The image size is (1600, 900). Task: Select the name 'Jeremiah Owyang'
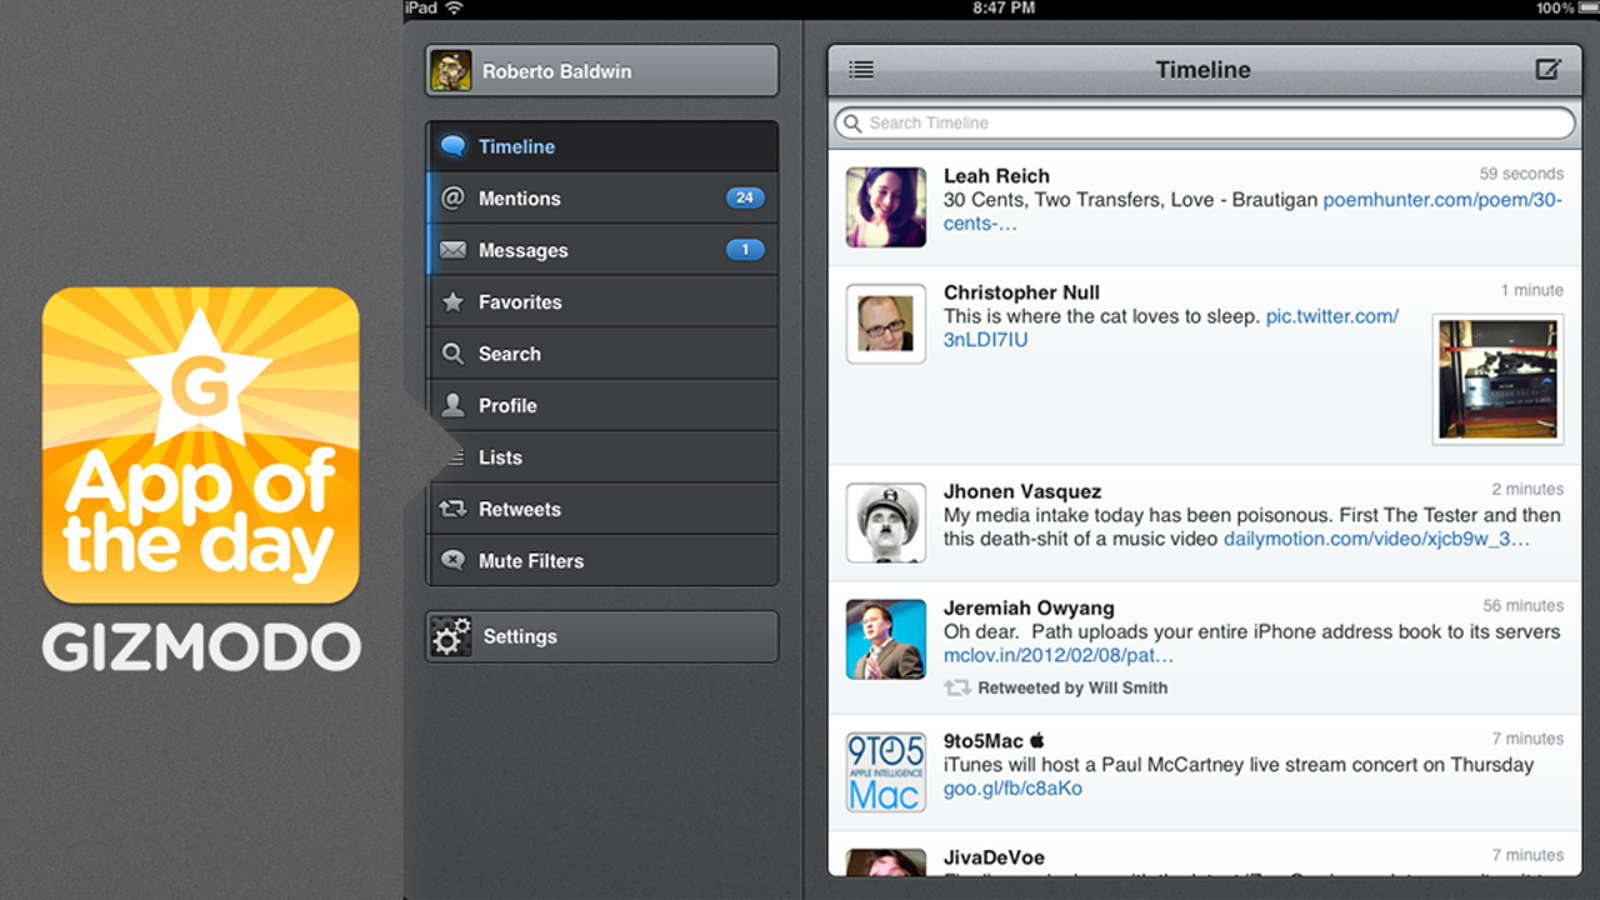(1029, 608)
